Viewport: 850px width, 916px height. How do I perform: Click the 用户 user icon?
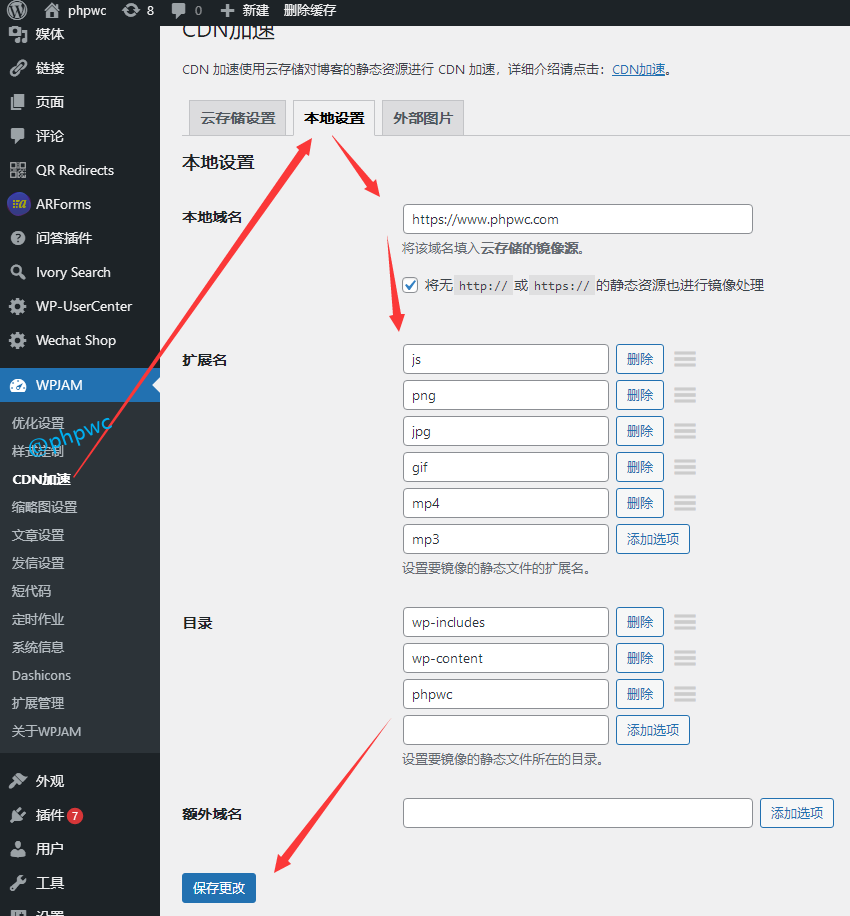[x=18, y=848]
